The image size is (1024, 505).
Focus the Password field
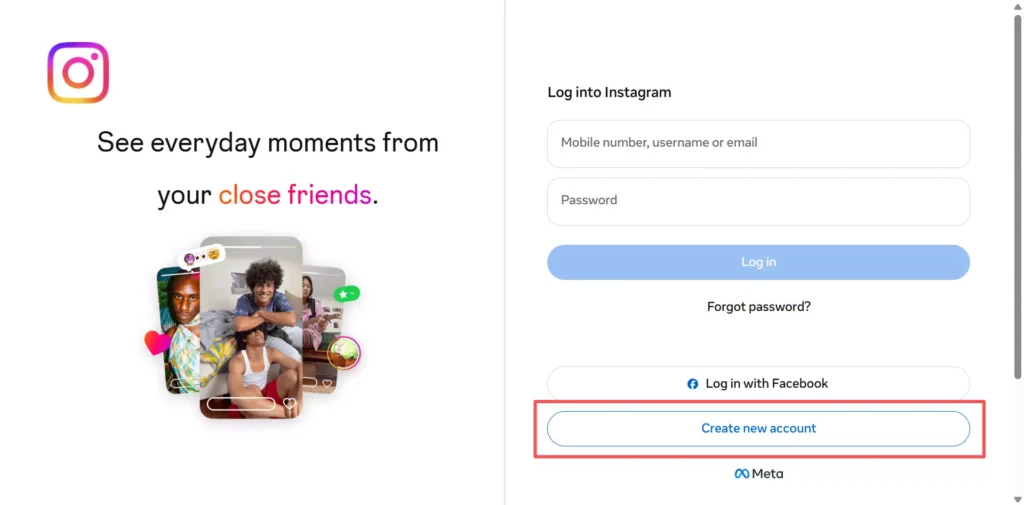[x=758, y=201]
